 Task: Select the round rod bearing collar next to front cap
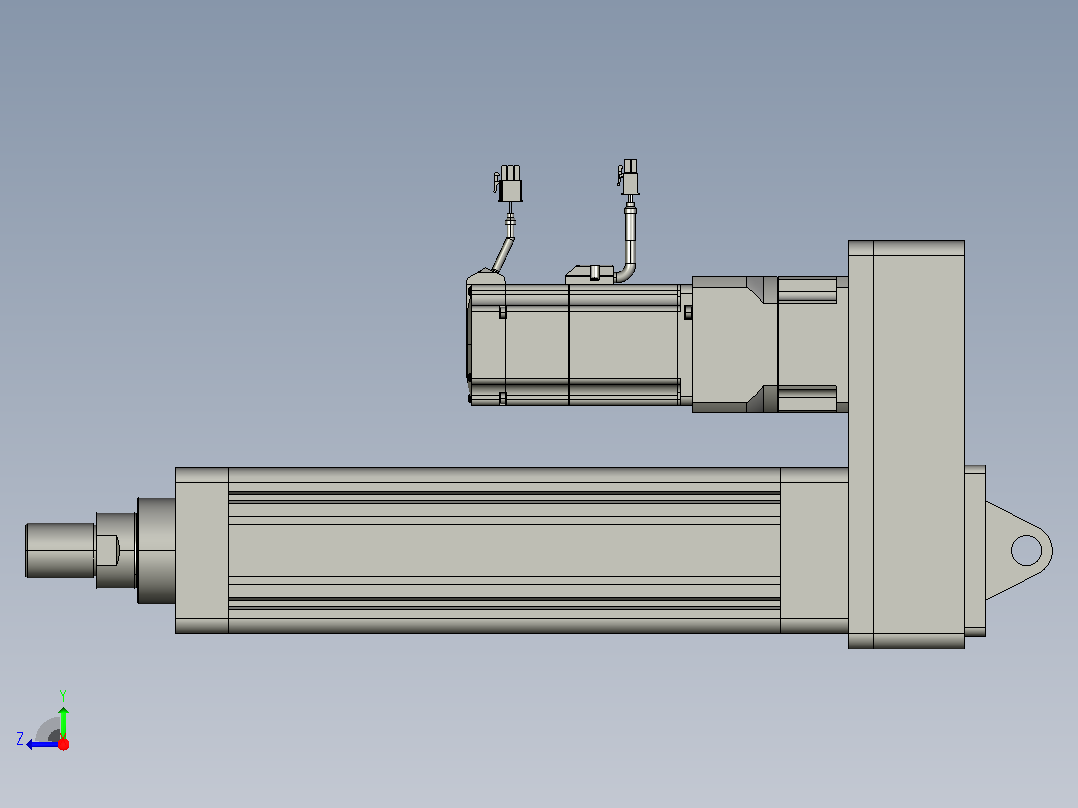pos(156,551)
